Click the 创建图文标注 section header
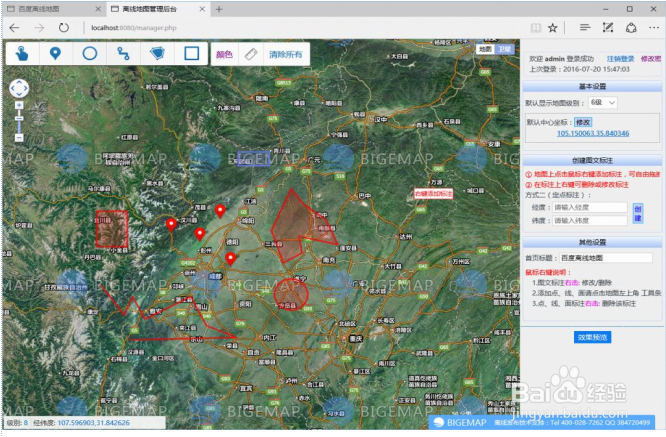The width and height of the screenshot is (666, 437). pos(593,161)
